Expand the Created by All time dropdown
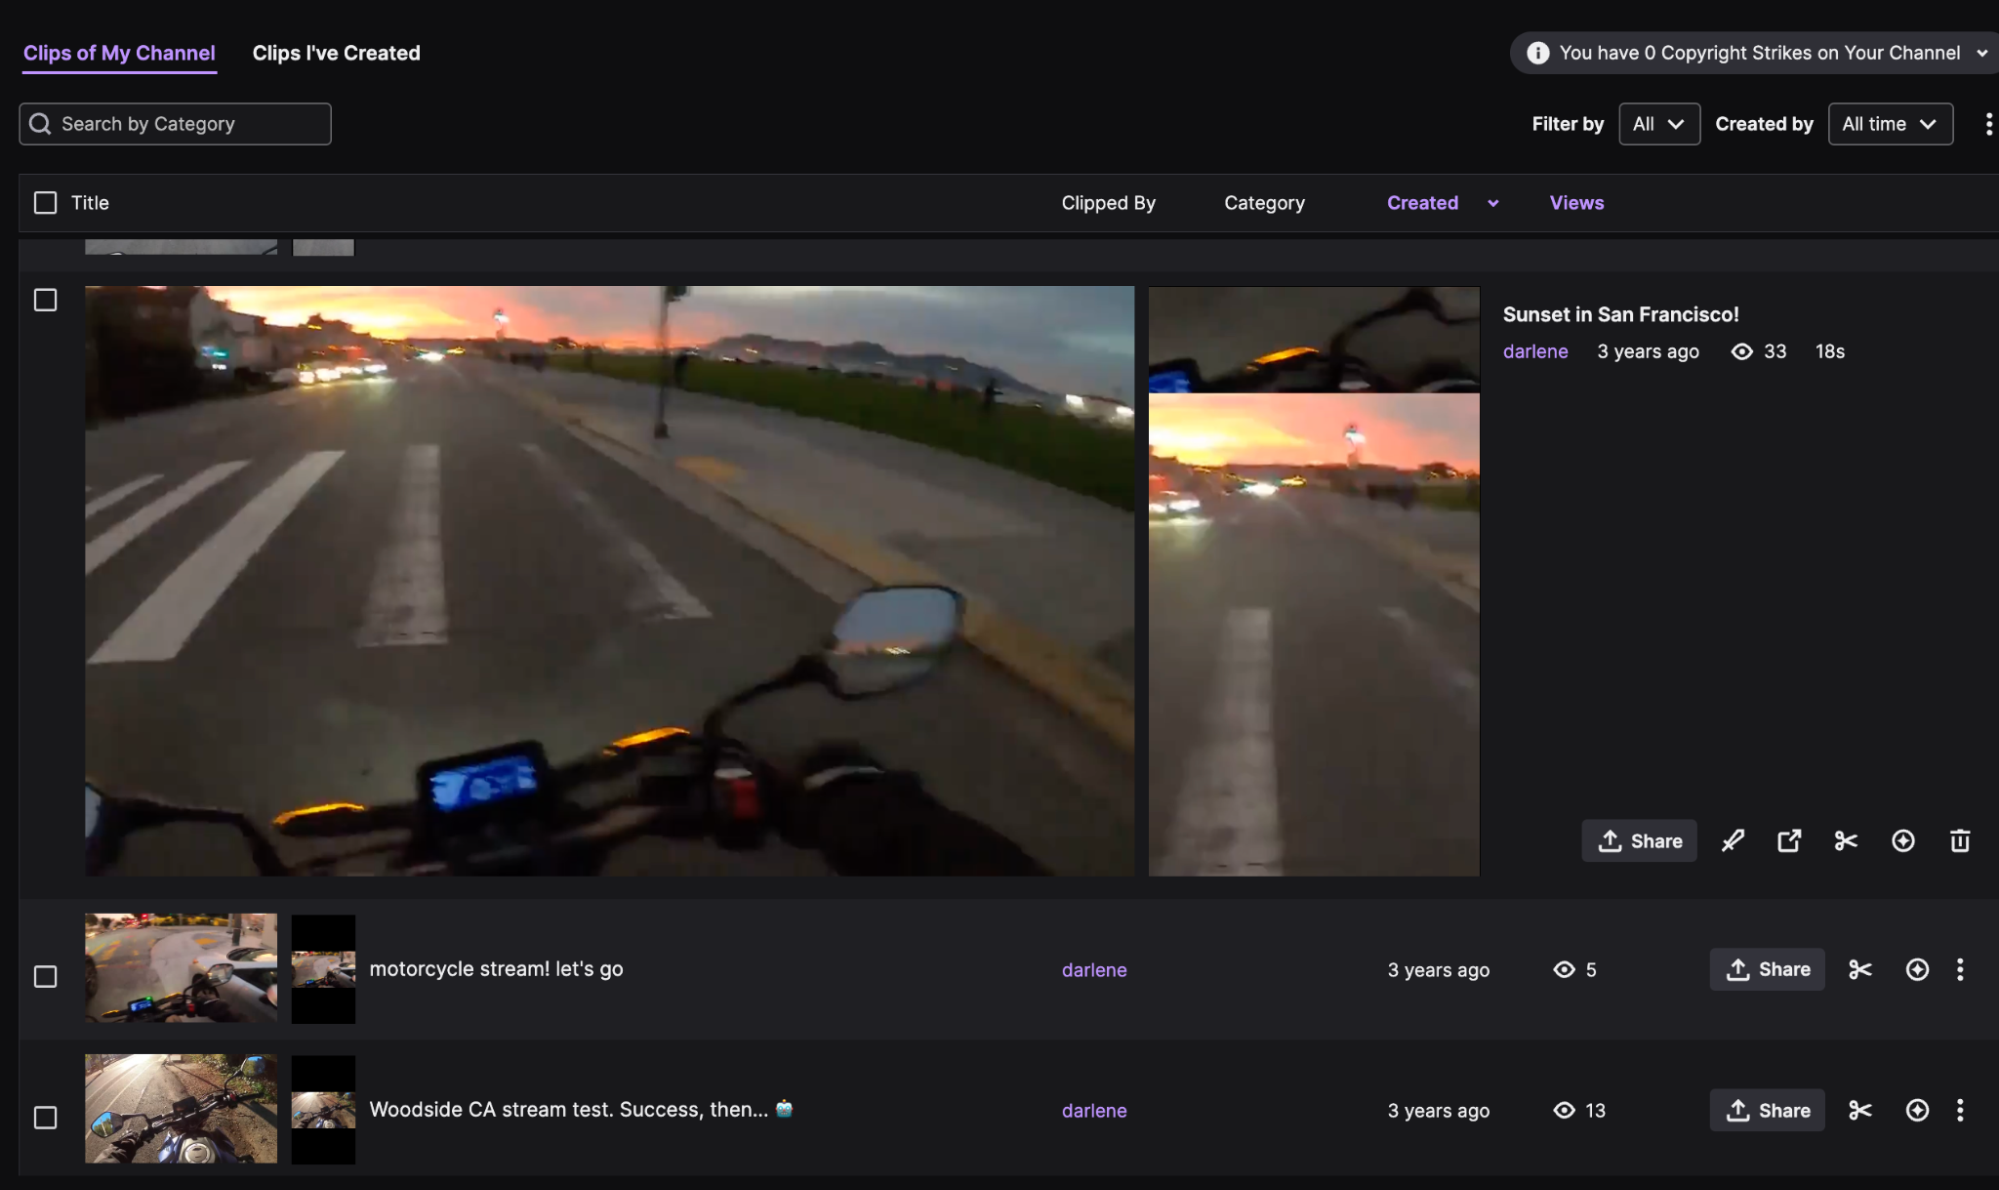The image size is (1999, 1190). pos(1890,123)
